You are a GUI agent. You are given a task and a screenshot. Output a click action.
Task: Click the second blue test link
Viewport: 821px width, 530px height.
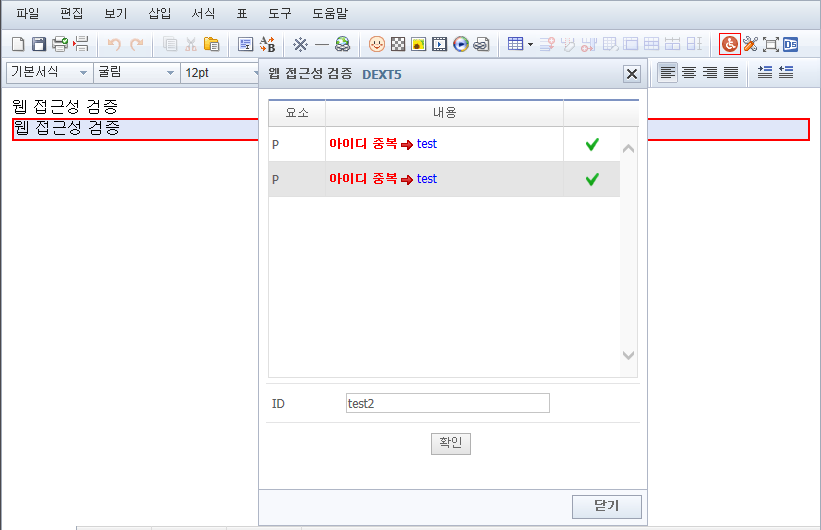tap(427, 179)
